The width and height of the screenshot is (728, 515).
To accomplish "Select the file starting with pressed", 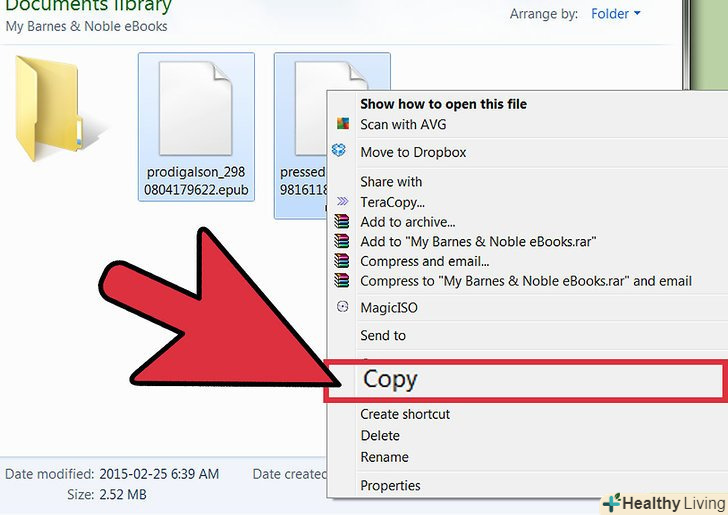I will (x=302, y=135).
